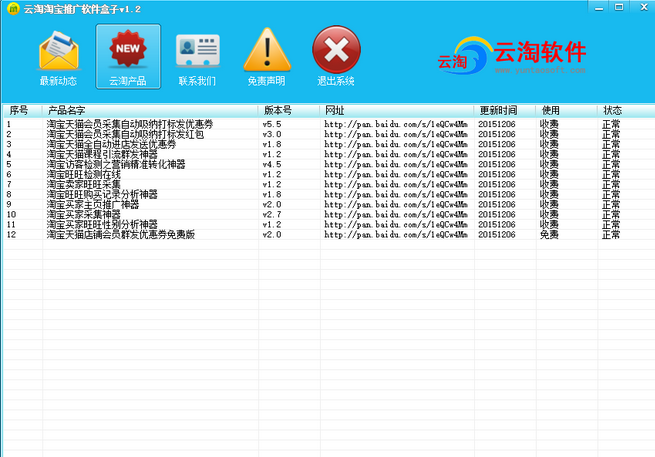This screenshot has height=457, width=655.
Task: Click the pan.baidu.com URL in row 1
Action: coord(396,124)
